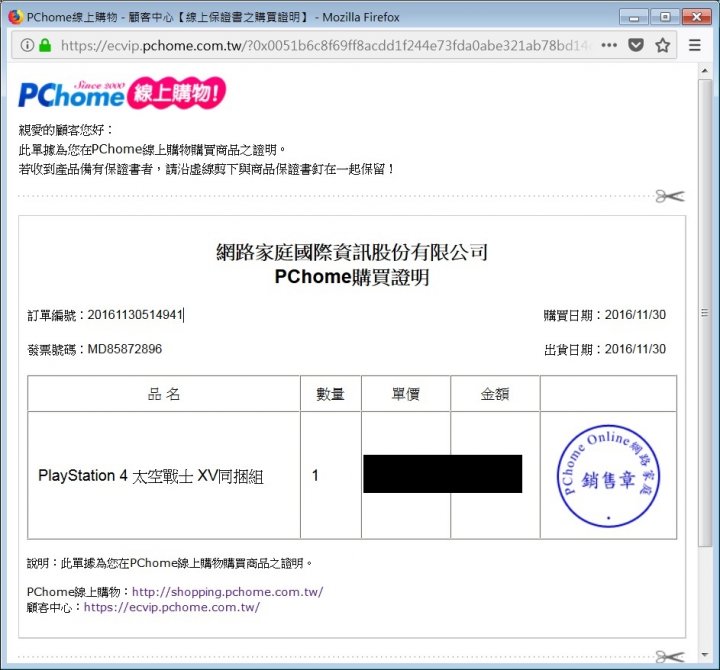Open the ecvip.pchome.com.tw customer center link
The image size is (720, 670).
click(x=172, y=607)
